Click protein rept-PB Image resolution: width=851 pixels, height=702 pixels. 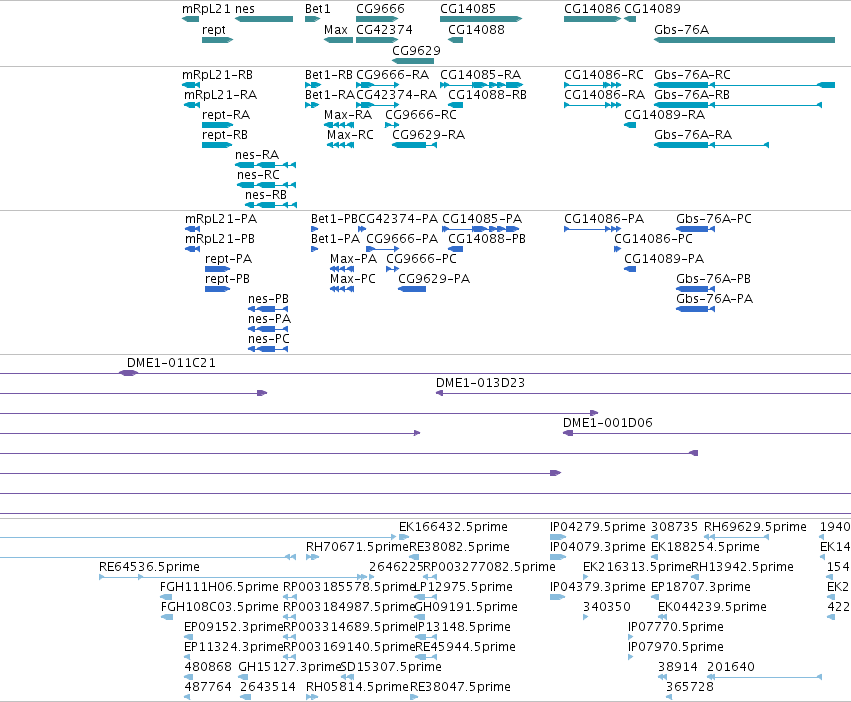point(227,279)
